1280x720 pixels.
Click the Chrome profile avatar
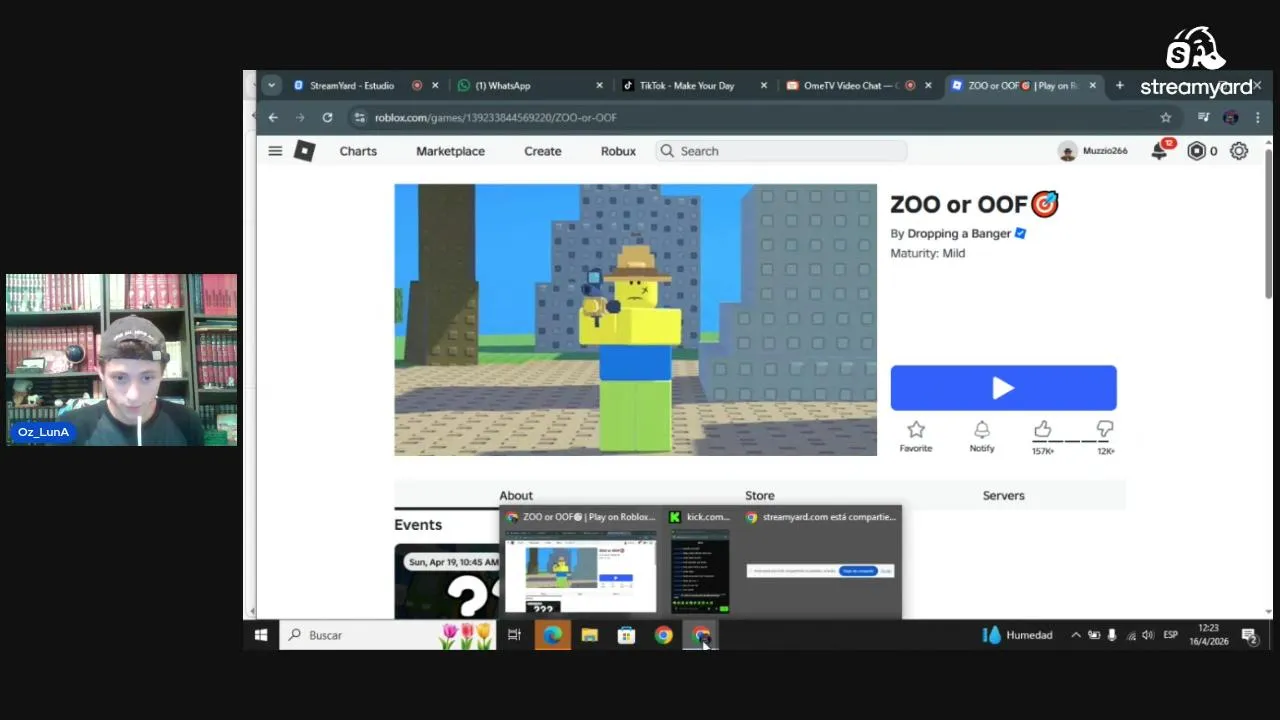point(1231,117)
